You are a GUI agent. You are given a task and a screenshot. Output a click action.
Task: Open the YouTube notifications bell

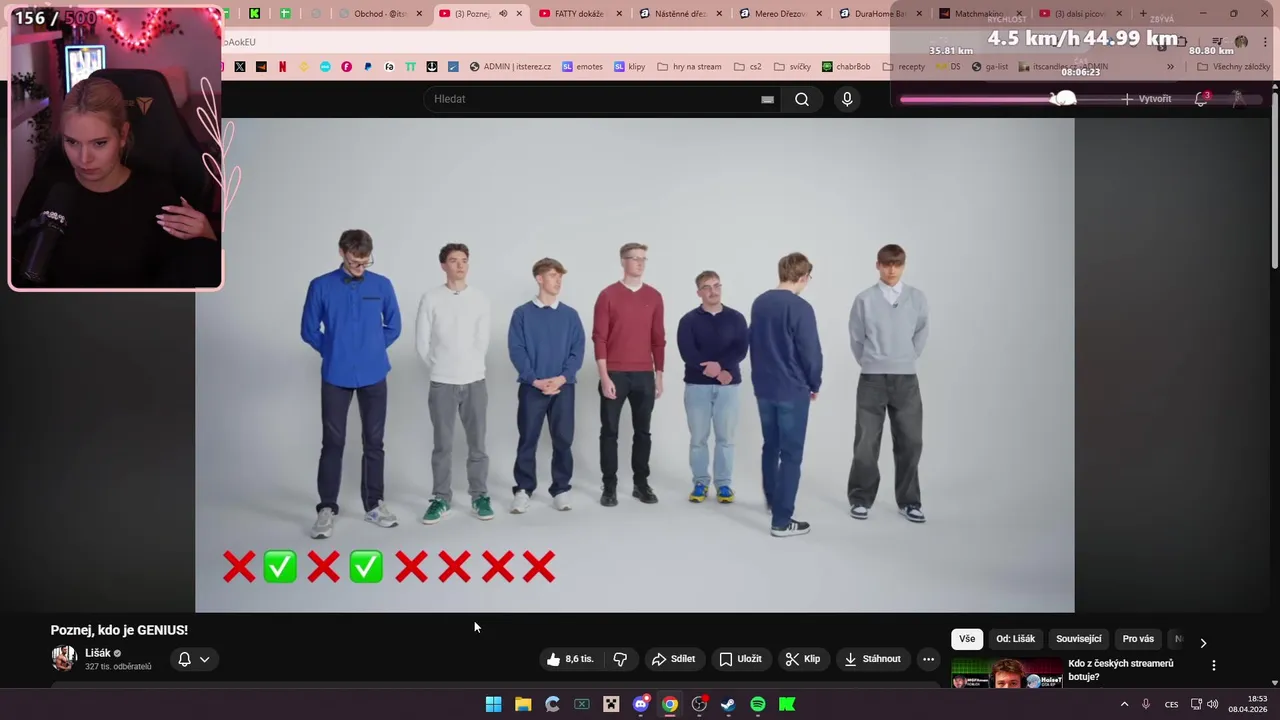coord(1201,99)
